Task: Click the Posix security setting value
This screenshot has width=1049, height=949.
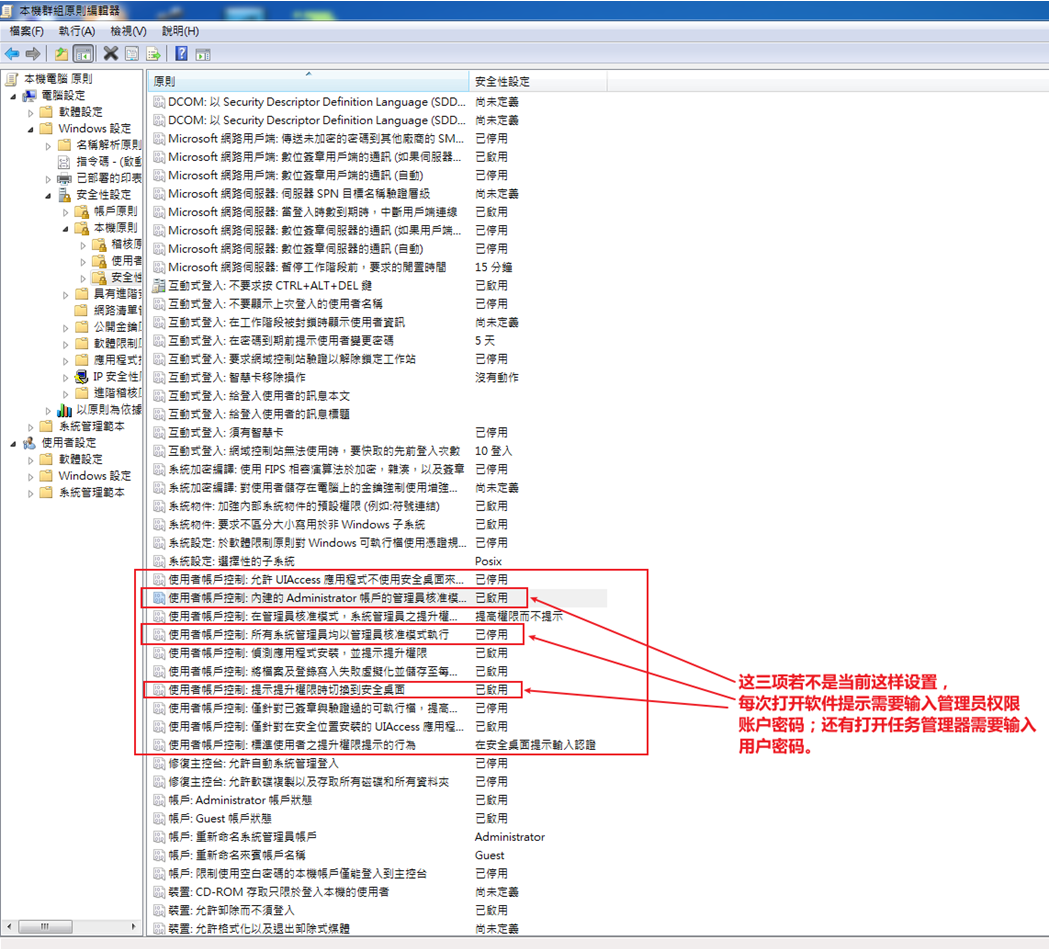Action: (488, 561)
